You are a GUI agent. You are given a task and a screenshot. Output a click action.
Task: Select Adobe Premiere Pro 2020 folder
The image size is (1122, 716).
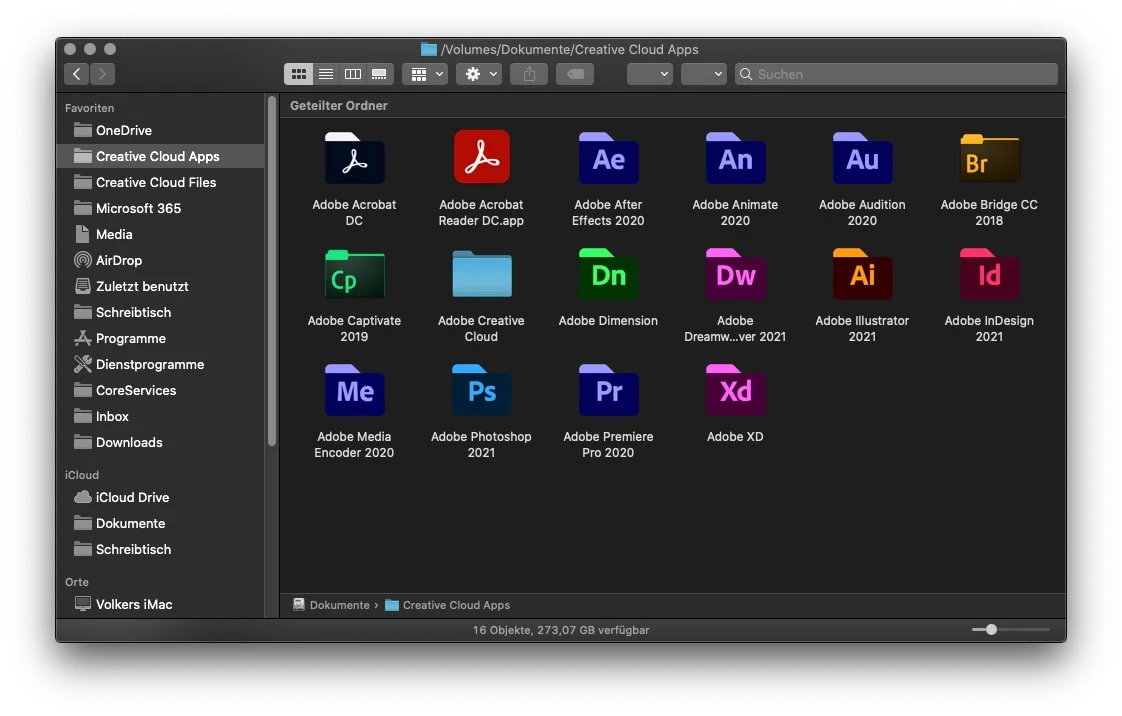(x=608, y=391)
